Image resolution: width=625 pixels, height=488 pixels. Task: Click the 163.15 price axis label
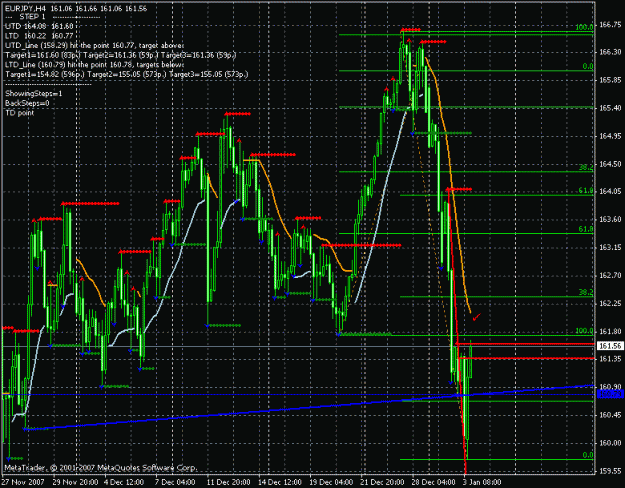coord(610,248)
